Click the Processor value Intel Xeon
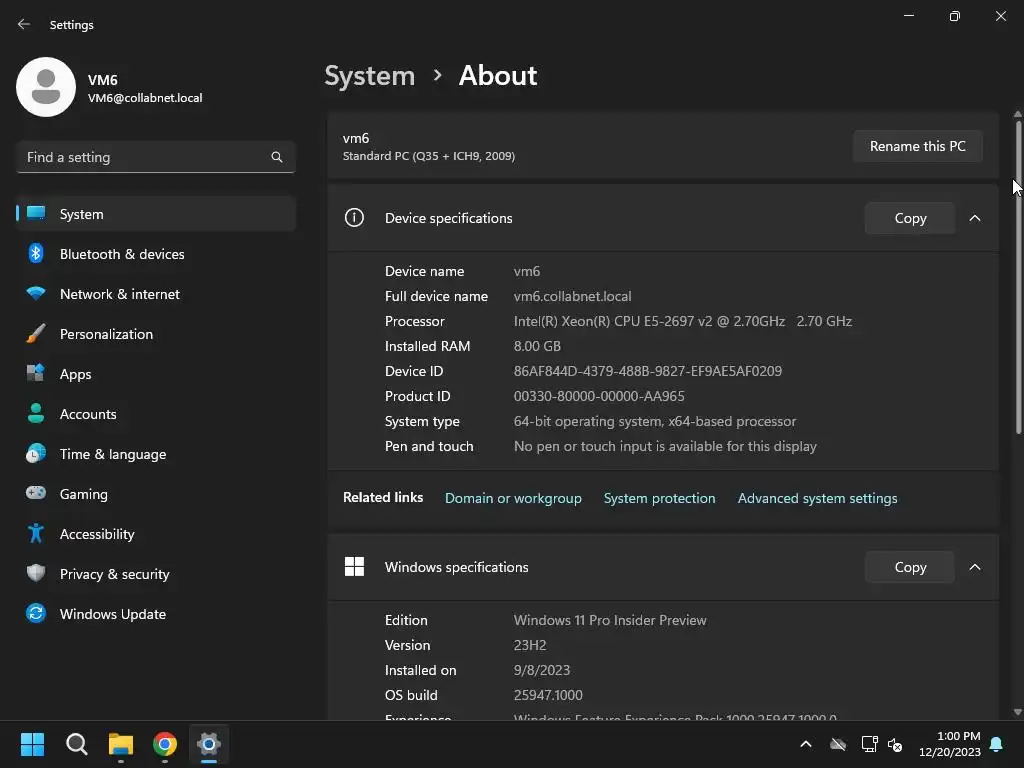 pos(682,321)
